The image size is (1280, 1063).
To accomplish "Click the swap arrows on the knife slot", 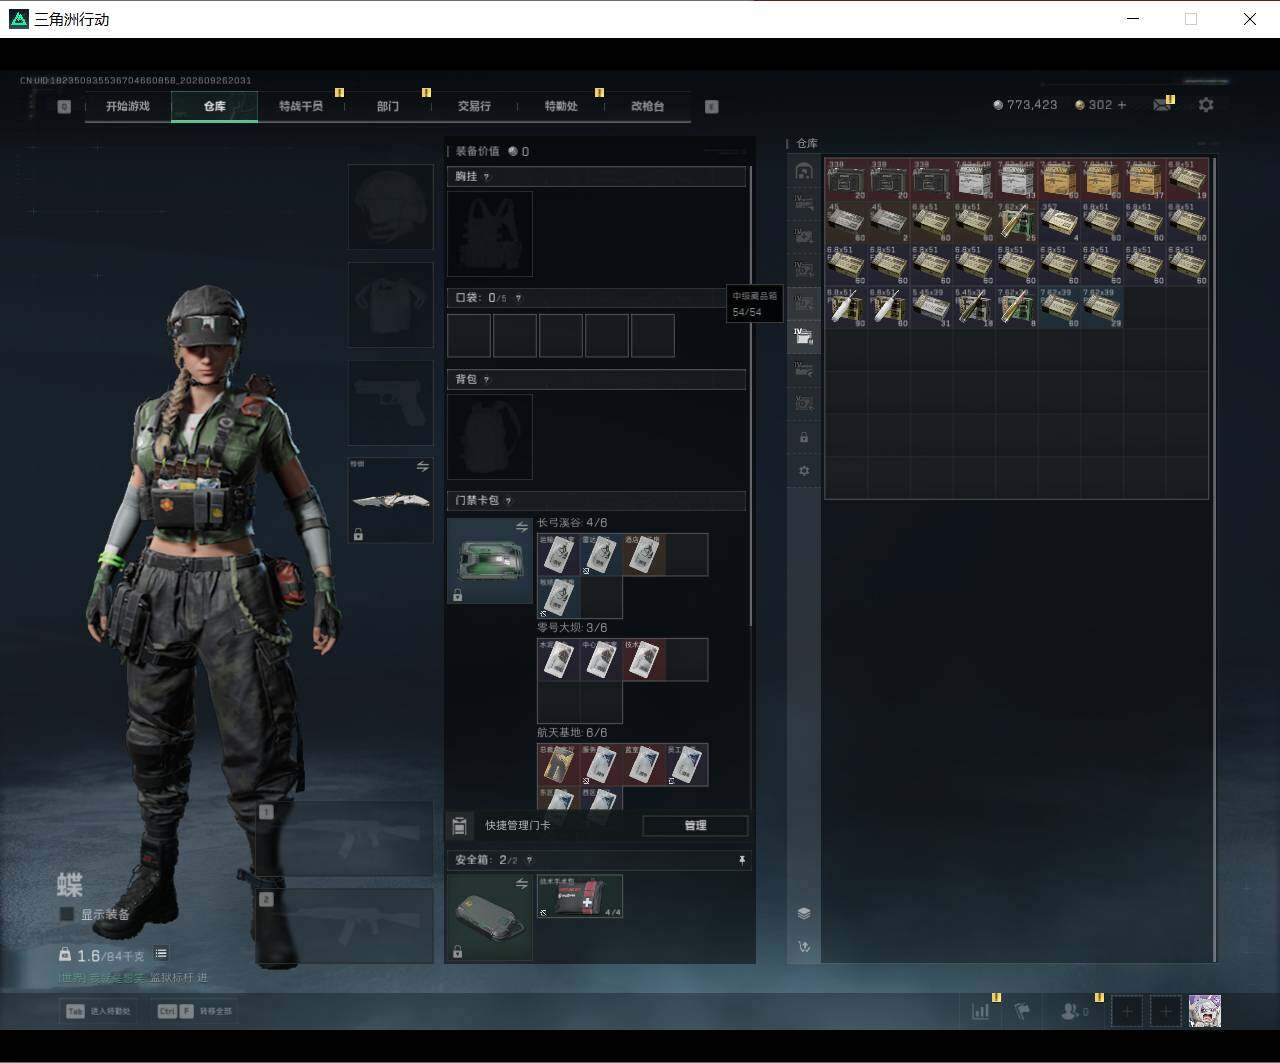I will pos(422,467).
